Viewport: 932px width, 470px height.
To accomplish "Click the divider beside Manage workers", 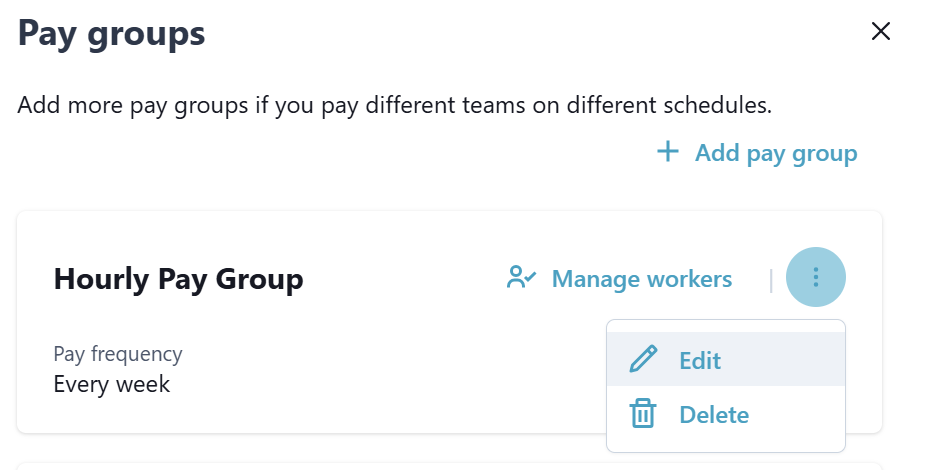I will coord(771,280).
